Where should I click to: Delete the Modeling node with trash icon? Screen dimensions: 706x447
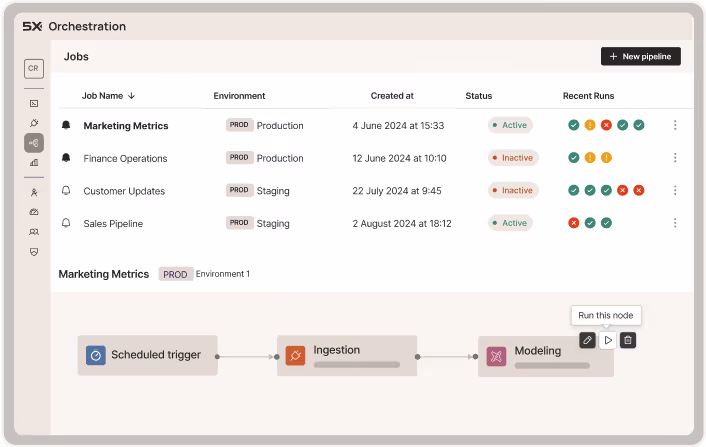tap(628, 340)
